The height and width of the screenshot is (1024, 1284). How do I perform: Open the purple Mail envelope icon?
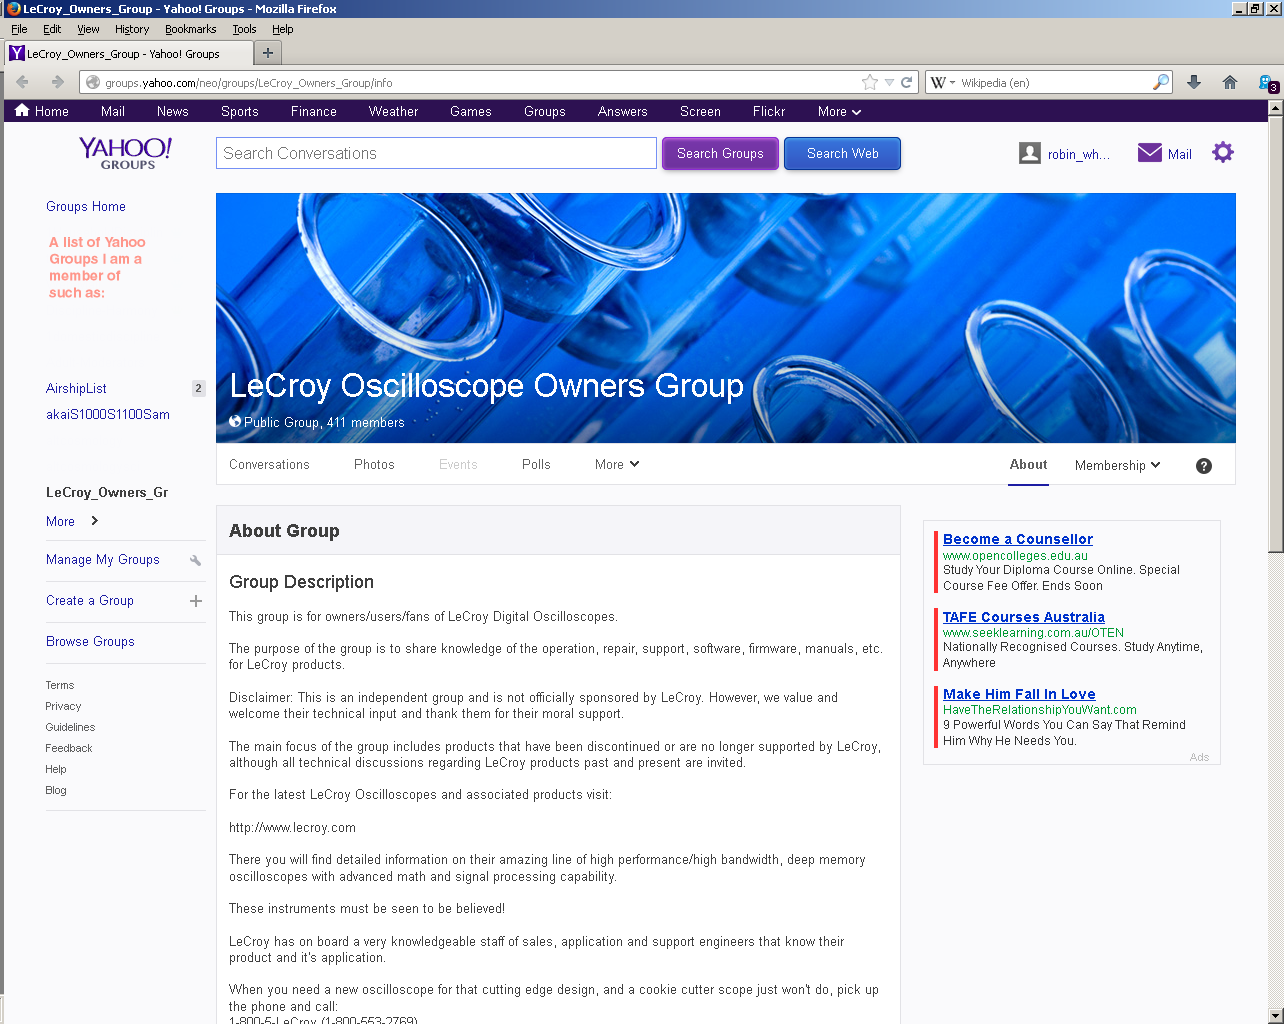click(1150, 153)
